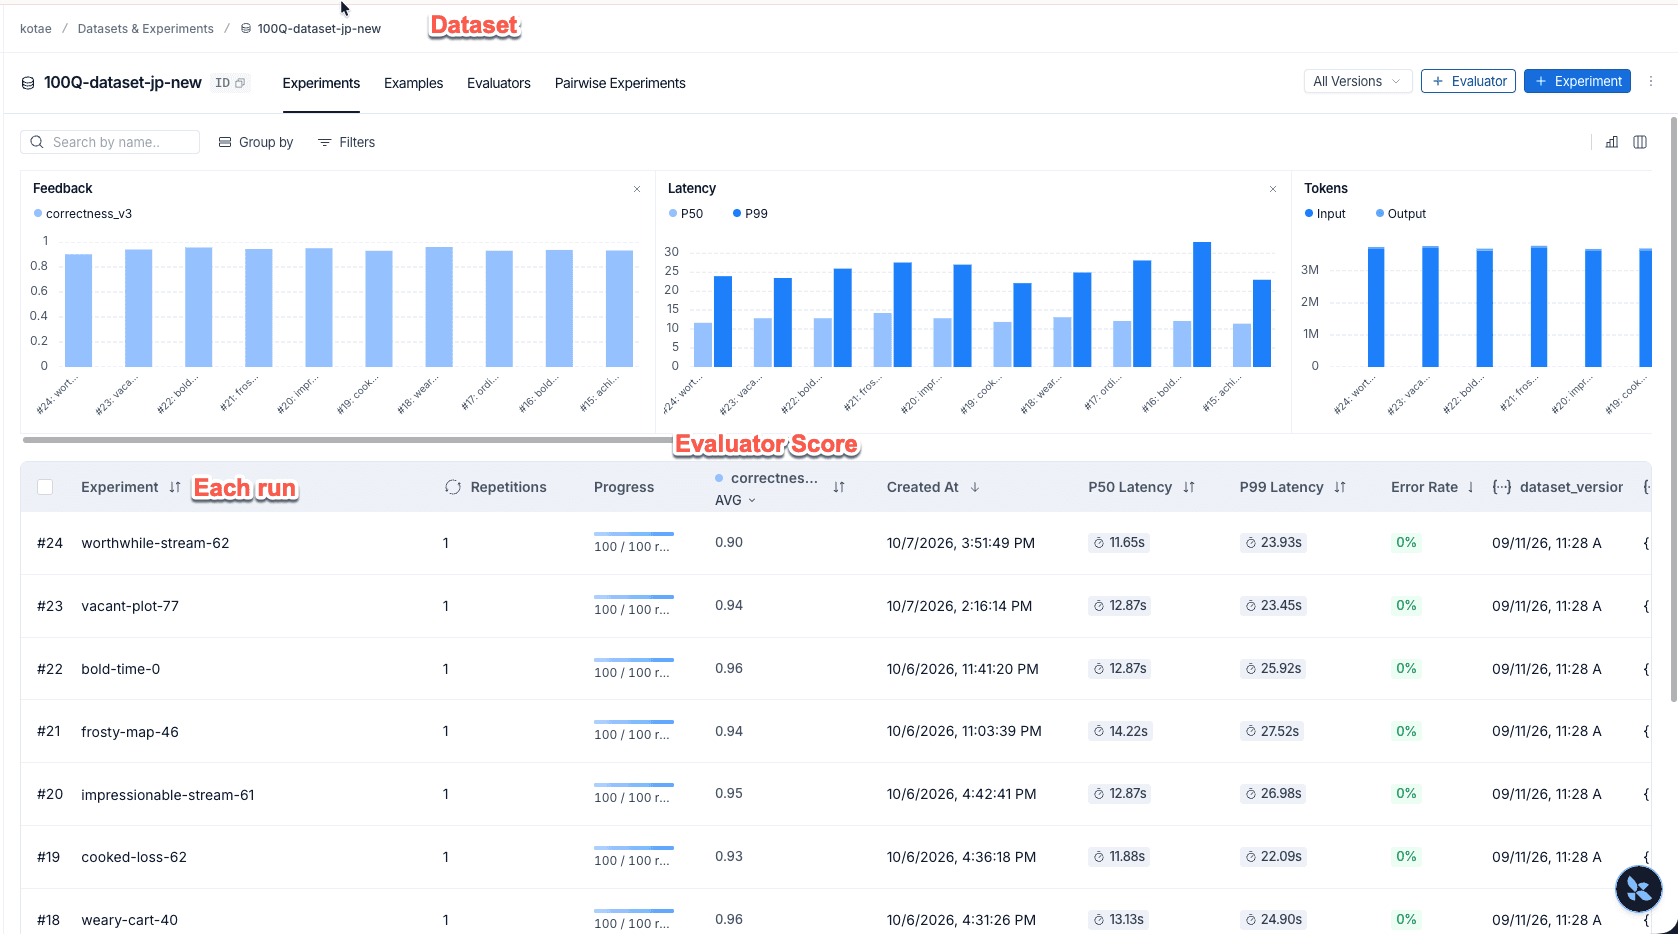Toggle P99 series in Latency legend
Screen dimensions: 1678x934
(x=750, y=214)
